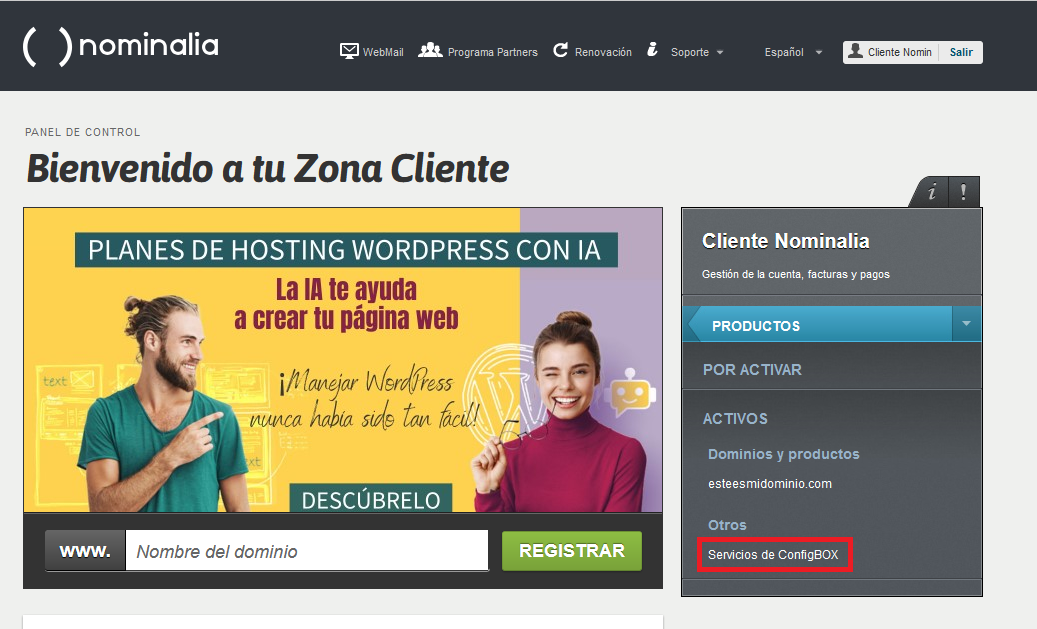1037x629 pixels.
Task: Click the Cliente Nomin user icon
Action: coord(855,51)
